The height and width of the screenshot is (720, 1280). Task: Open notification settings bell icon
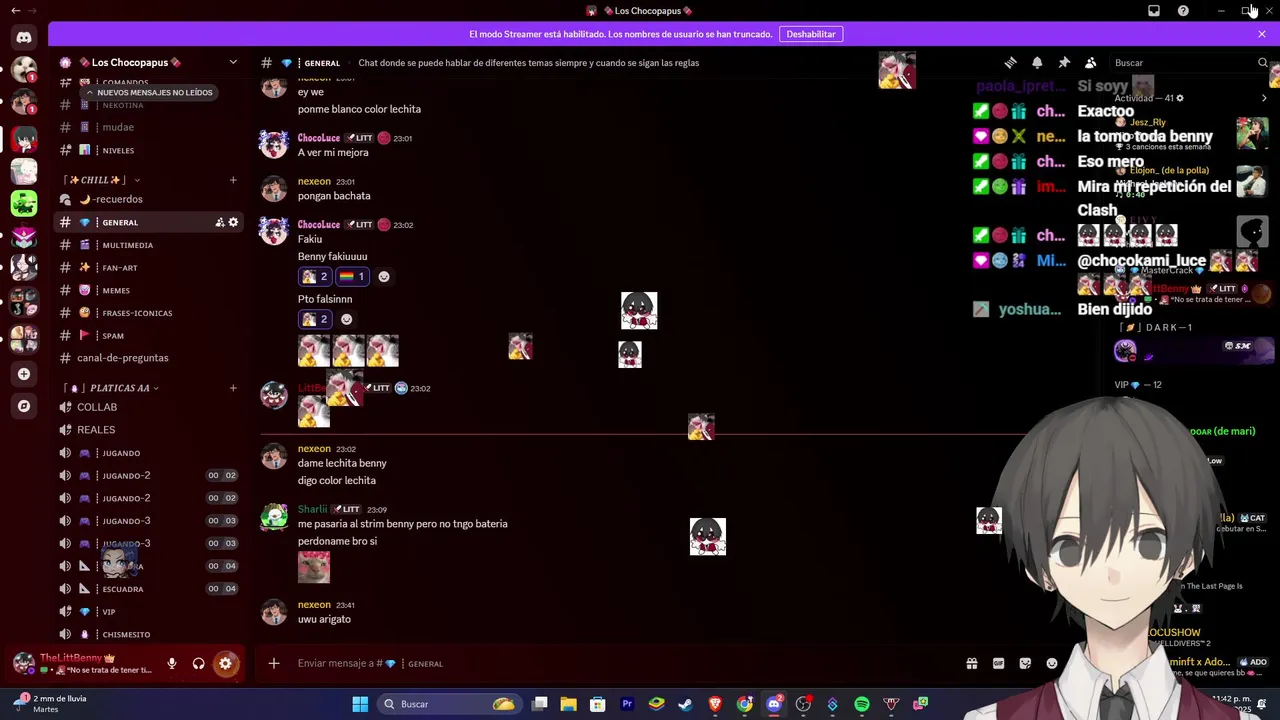(1037, 63)
